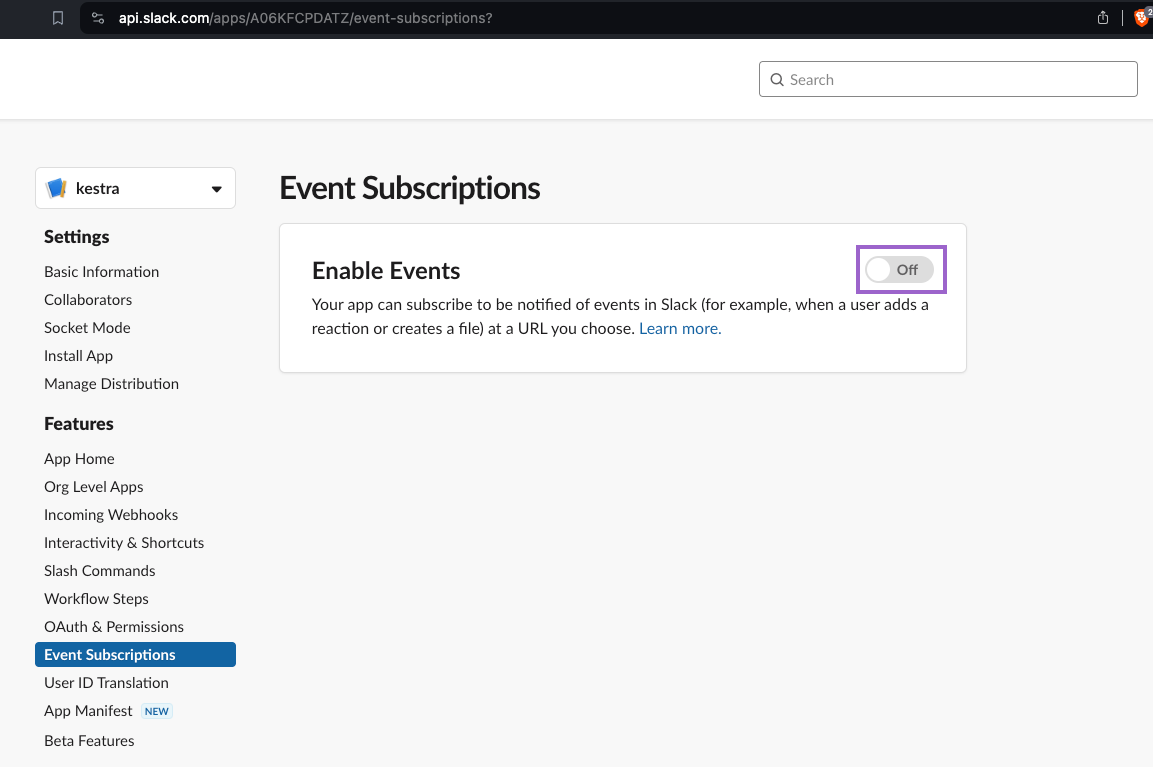Click the Brave shields lion icon
Screen dimensions: 1153x767
[1141, 18]
